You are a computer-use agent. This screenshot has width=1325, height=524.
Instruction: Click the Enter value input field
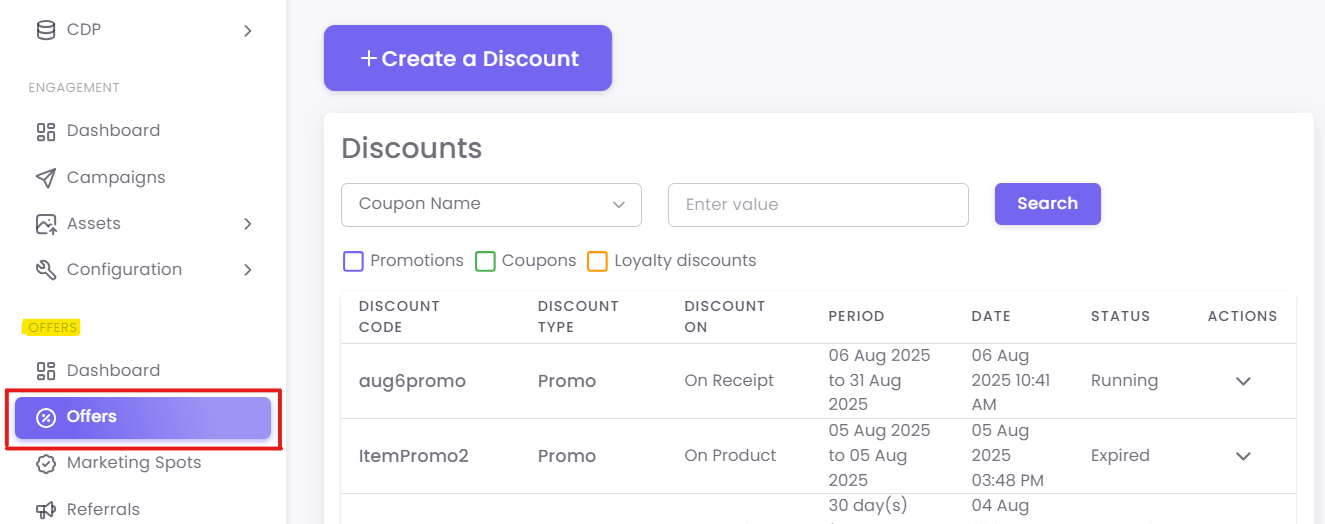pyautogui.click(x=818, y=205)
